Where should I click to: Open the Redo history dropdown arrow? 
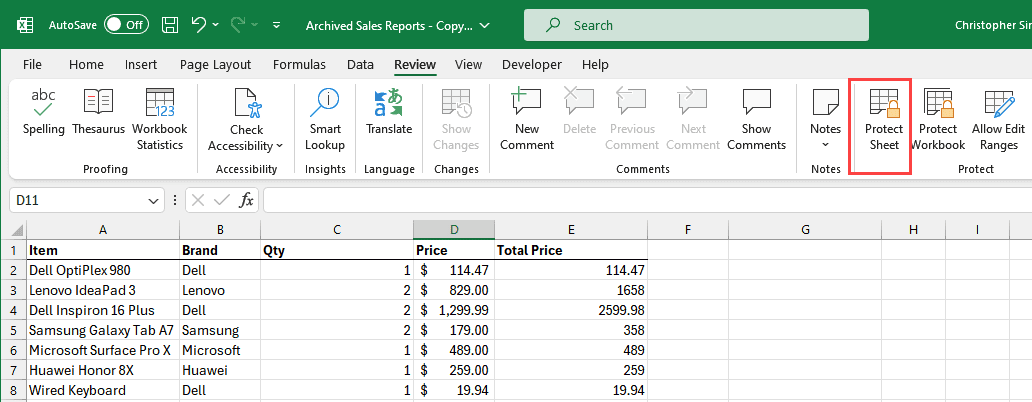click(x=255, y=25)
